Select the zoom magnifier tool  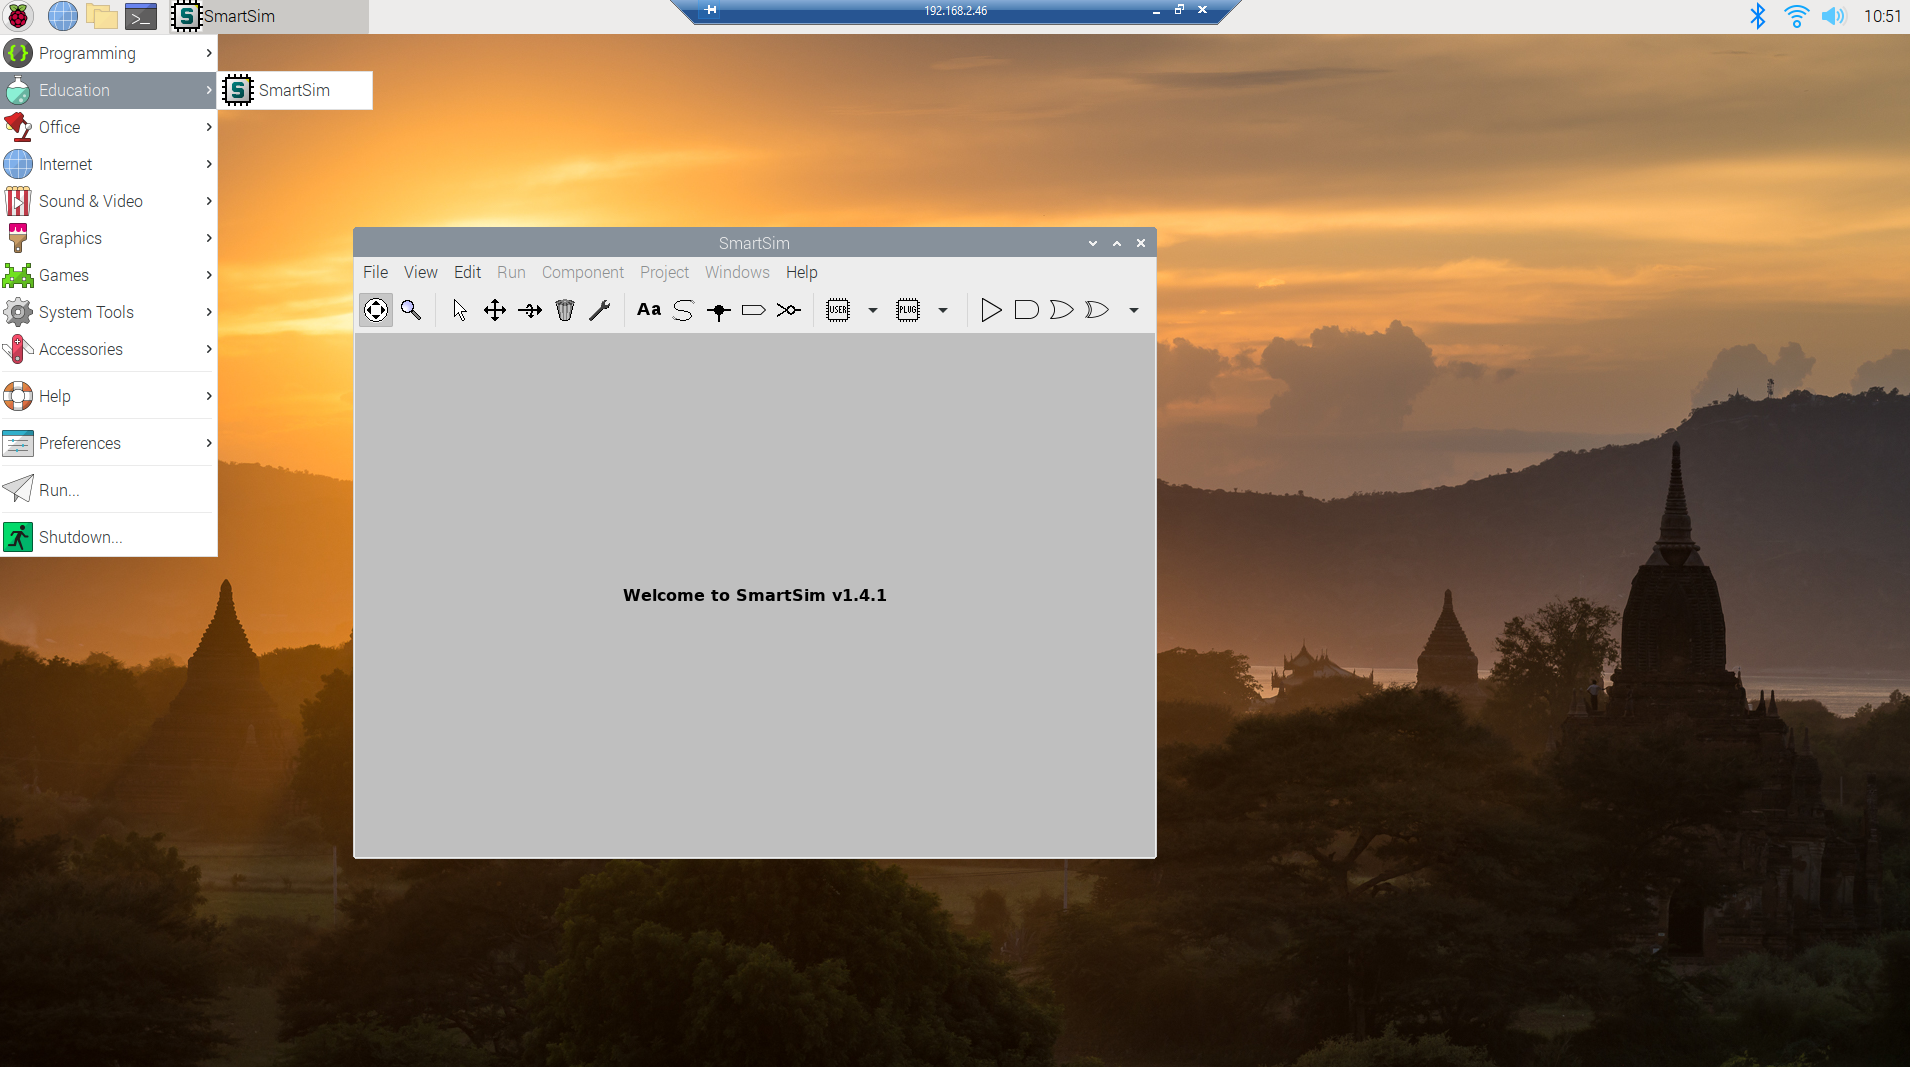click(411, 310)
